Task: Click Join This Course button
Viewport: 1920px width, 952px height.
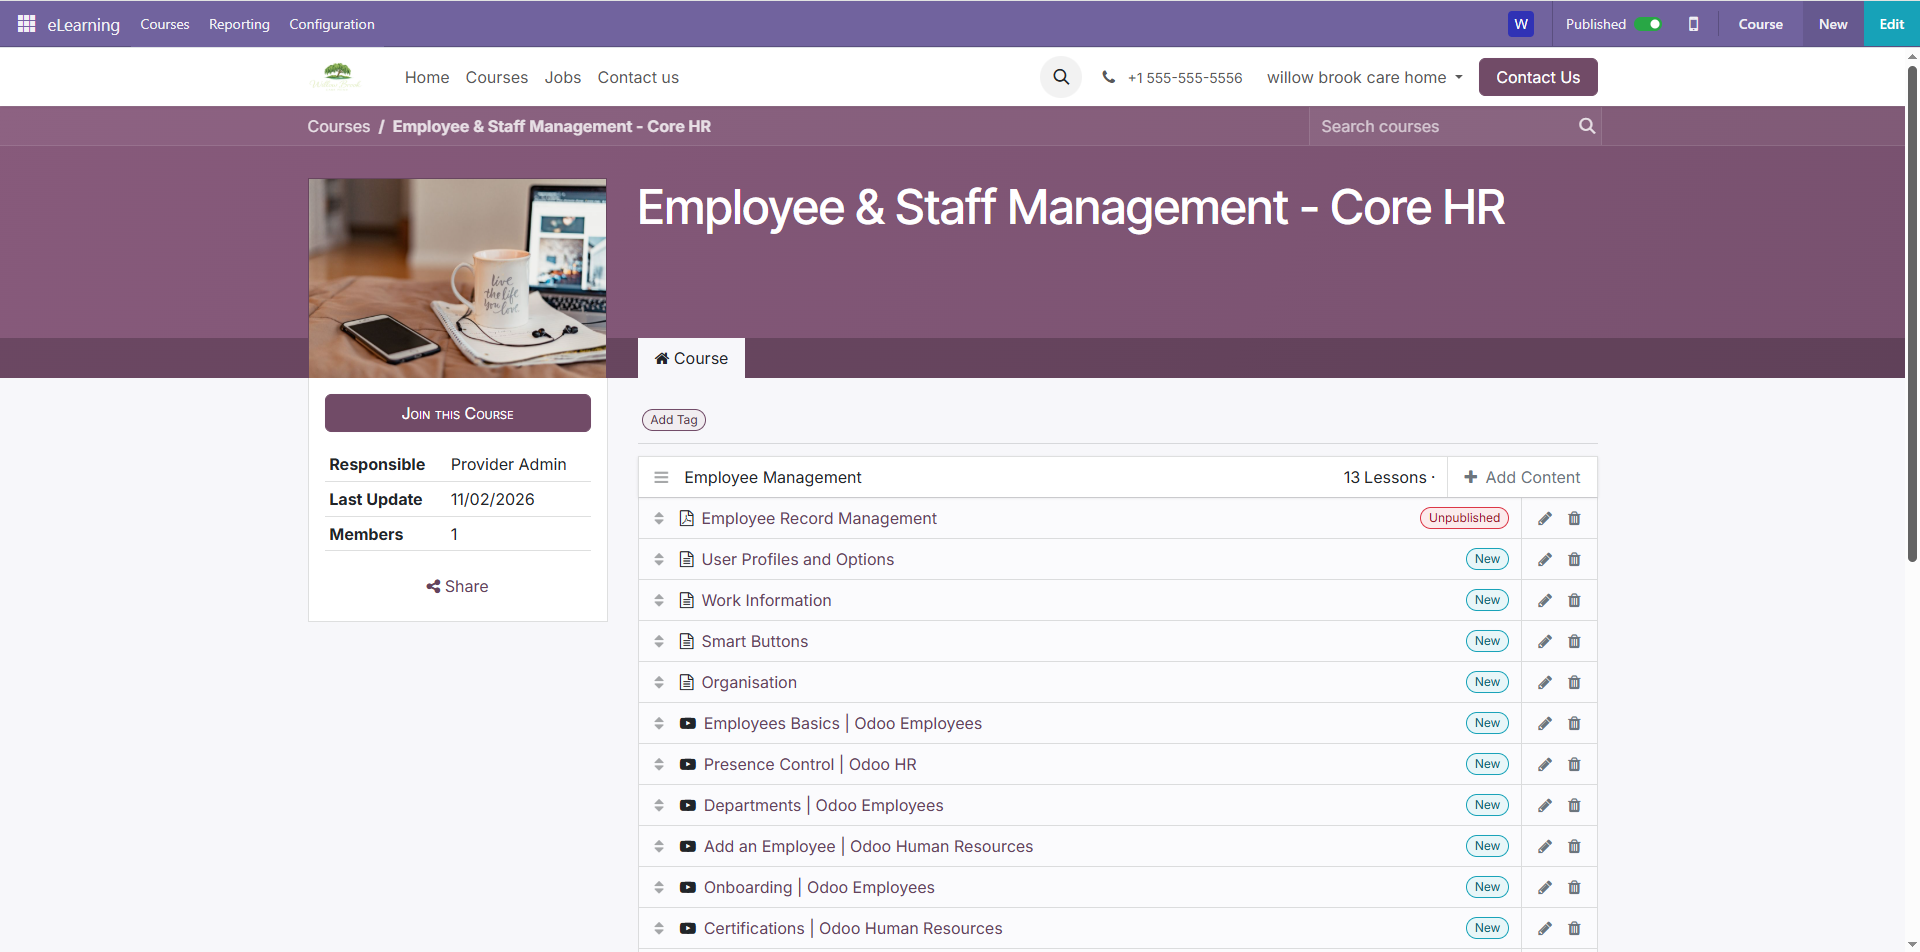Action: (457, 414)
